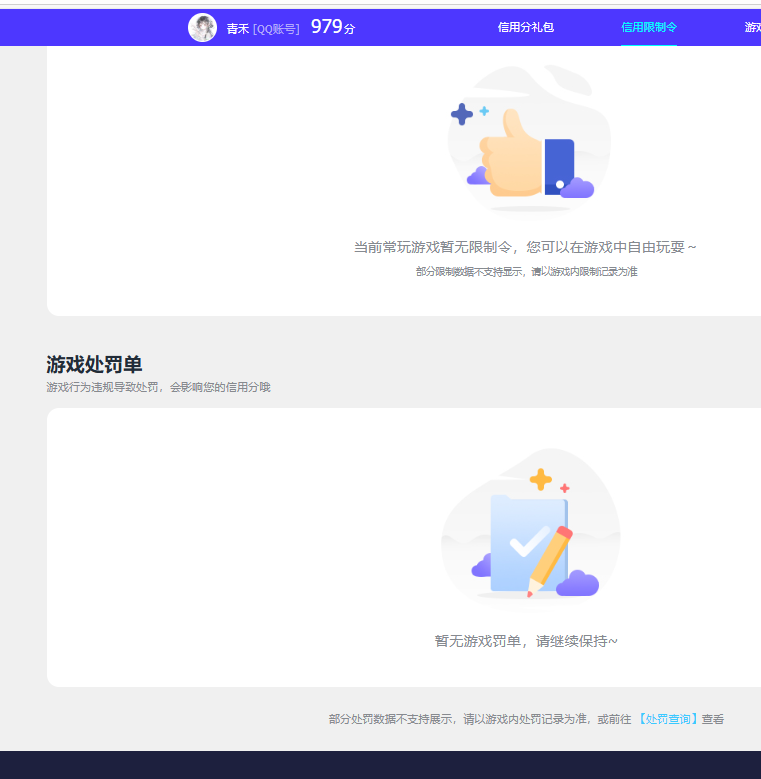761x779 pixels.
Task: Switch to the 信用限制令 tab
Action: [x=649, y=27]
